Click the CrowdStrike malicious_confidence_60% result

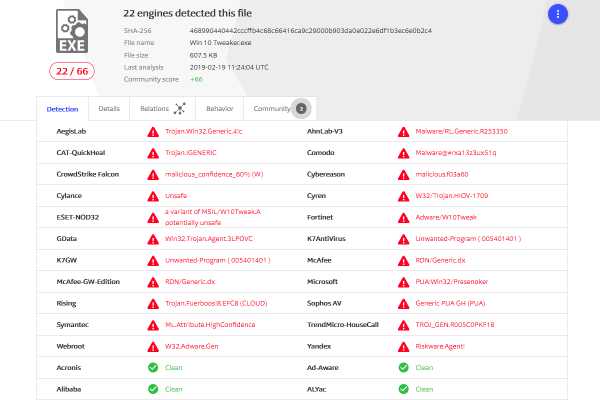(214, 174)
